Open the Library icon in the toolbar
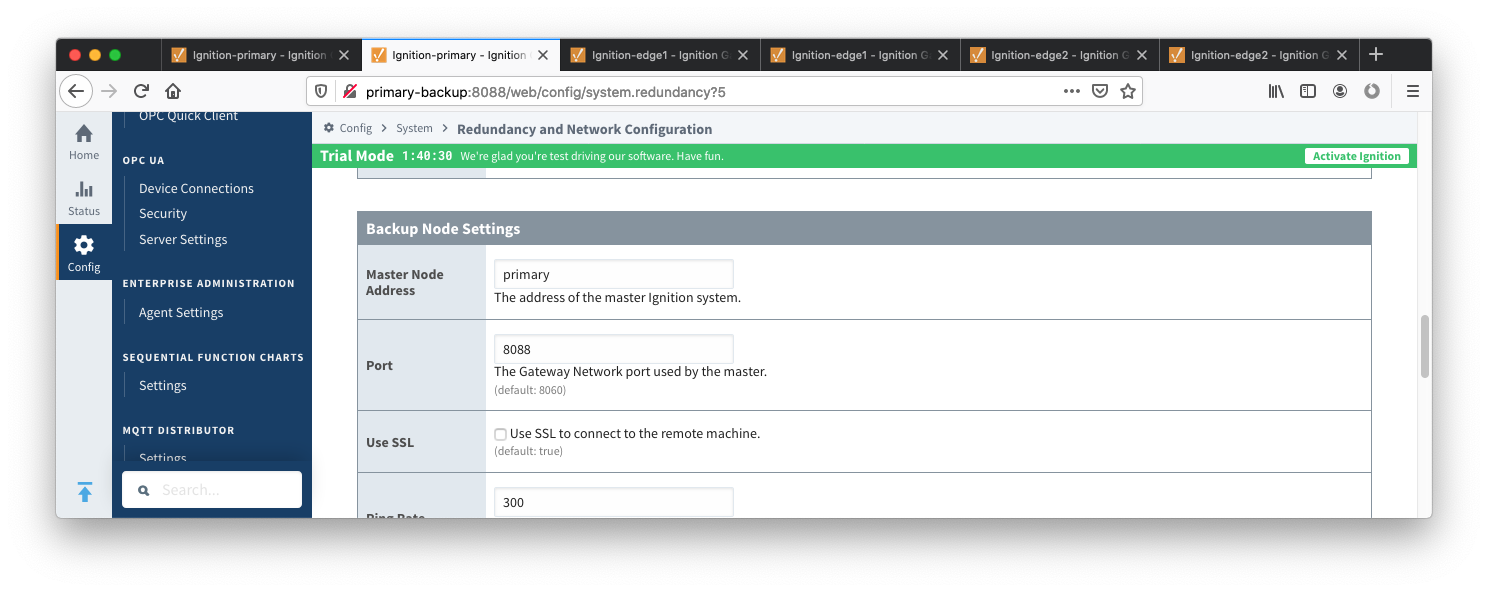The width and height of the screenshot is (1488, 592). (1276, 91)
